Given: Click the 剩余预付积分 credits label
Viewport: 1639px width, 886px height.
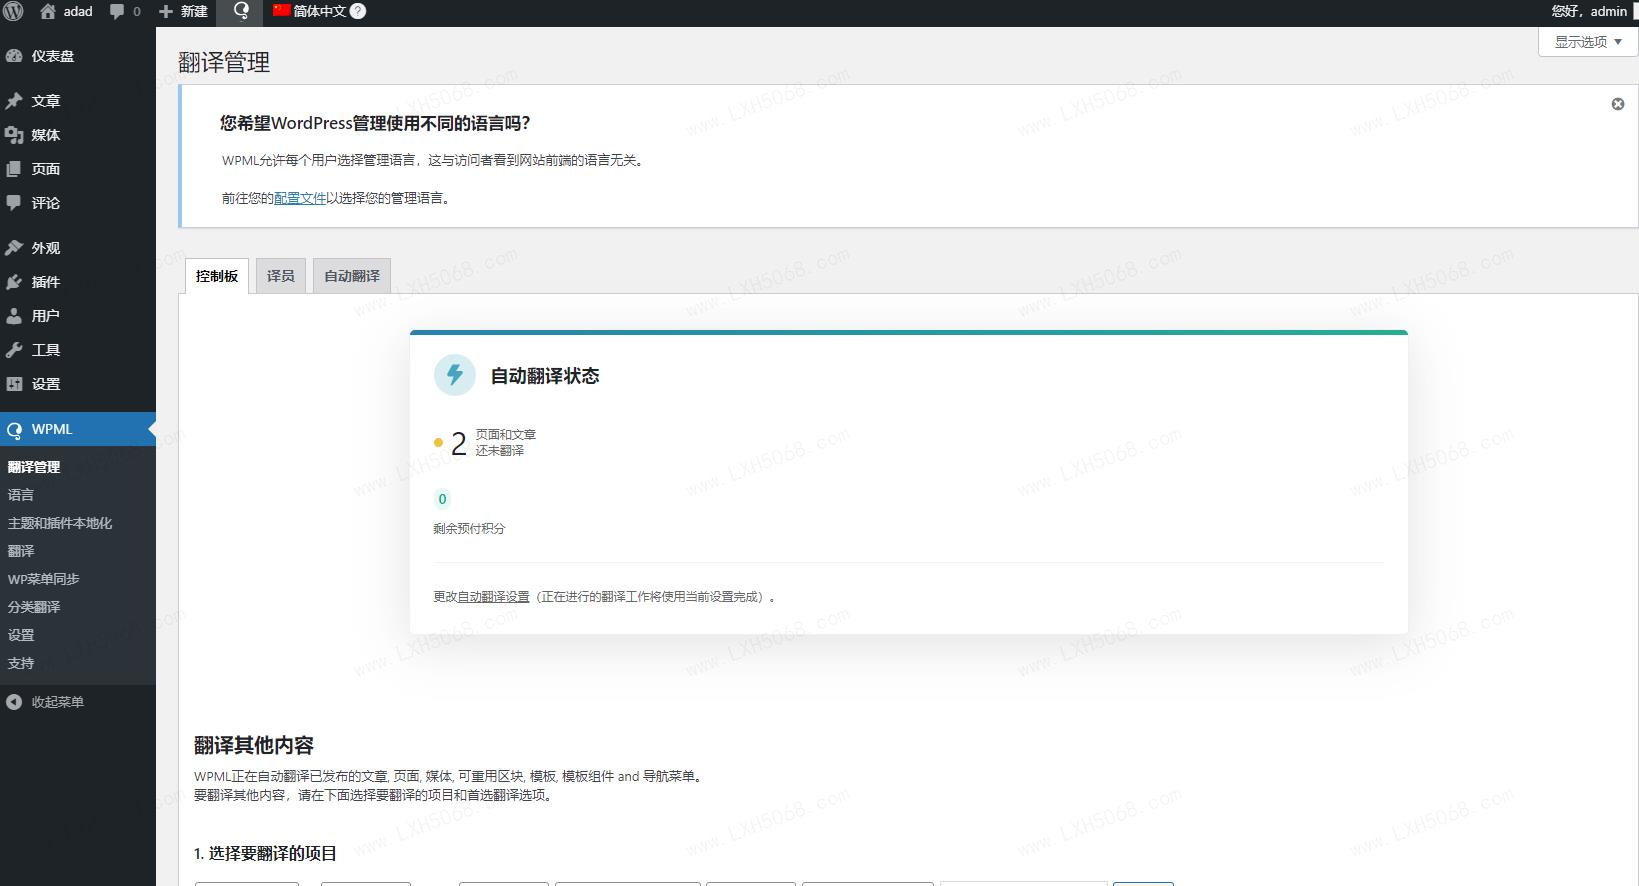Looking at the screenshot, I should point(469,529).
